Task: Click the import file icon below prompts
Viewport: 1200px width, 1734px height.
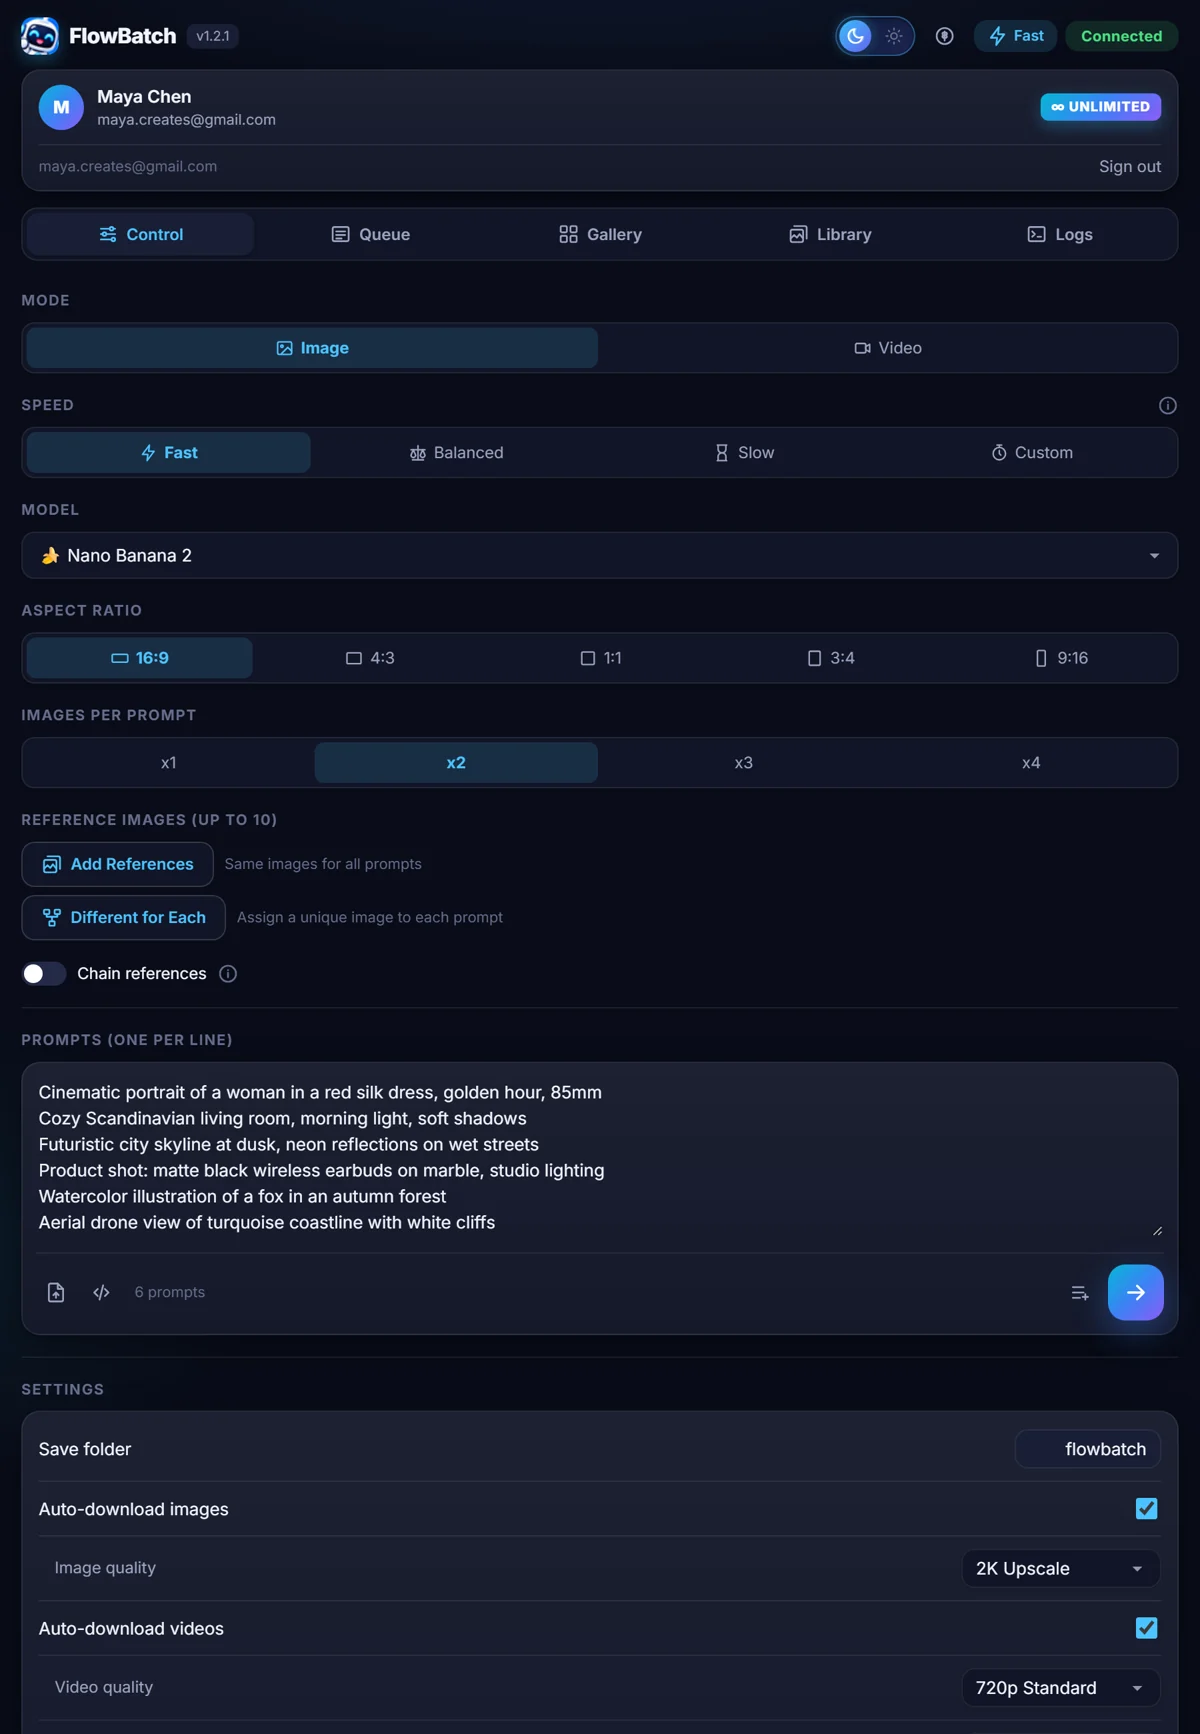Action: coord(56,1292)
